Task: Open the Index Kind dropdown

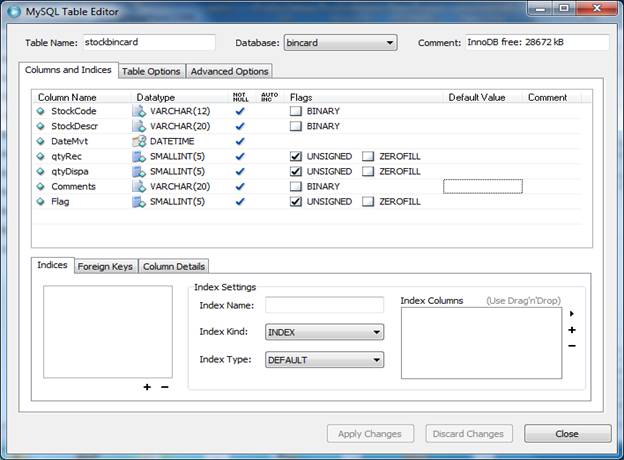Action: tap(324, 332)
